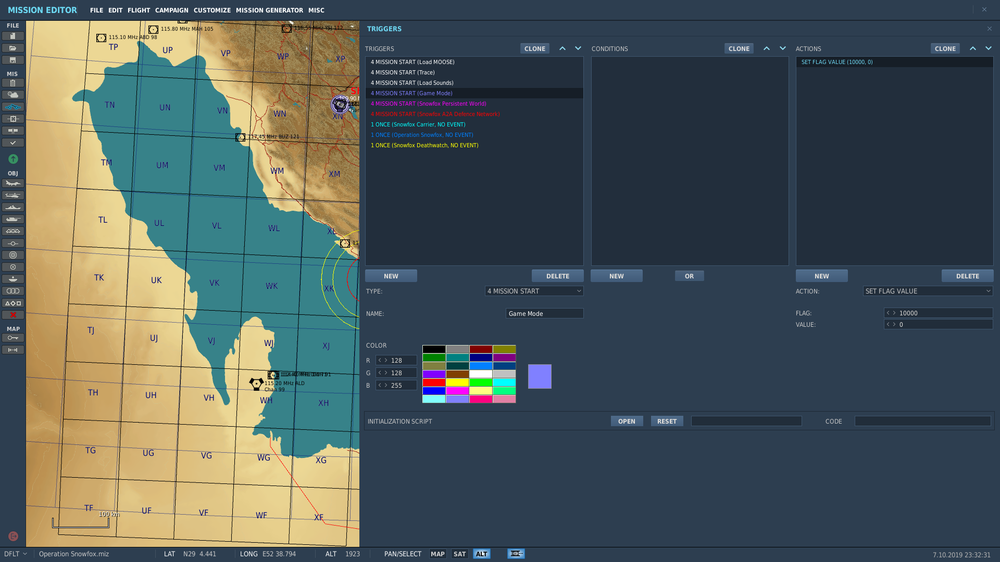
Task: Select the highlighted triggers tool icon
Action: (12, 107)
